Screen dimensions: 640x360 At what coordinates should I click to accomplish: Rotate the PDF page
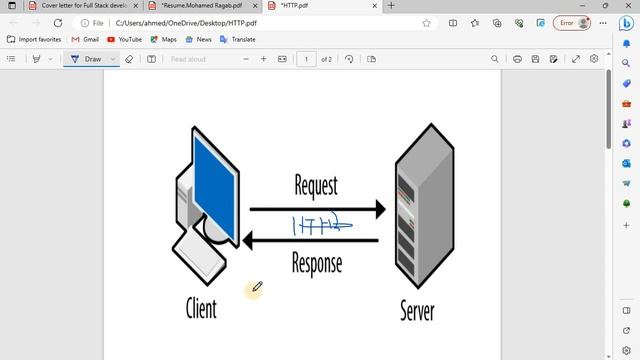(x=349, y=59)
